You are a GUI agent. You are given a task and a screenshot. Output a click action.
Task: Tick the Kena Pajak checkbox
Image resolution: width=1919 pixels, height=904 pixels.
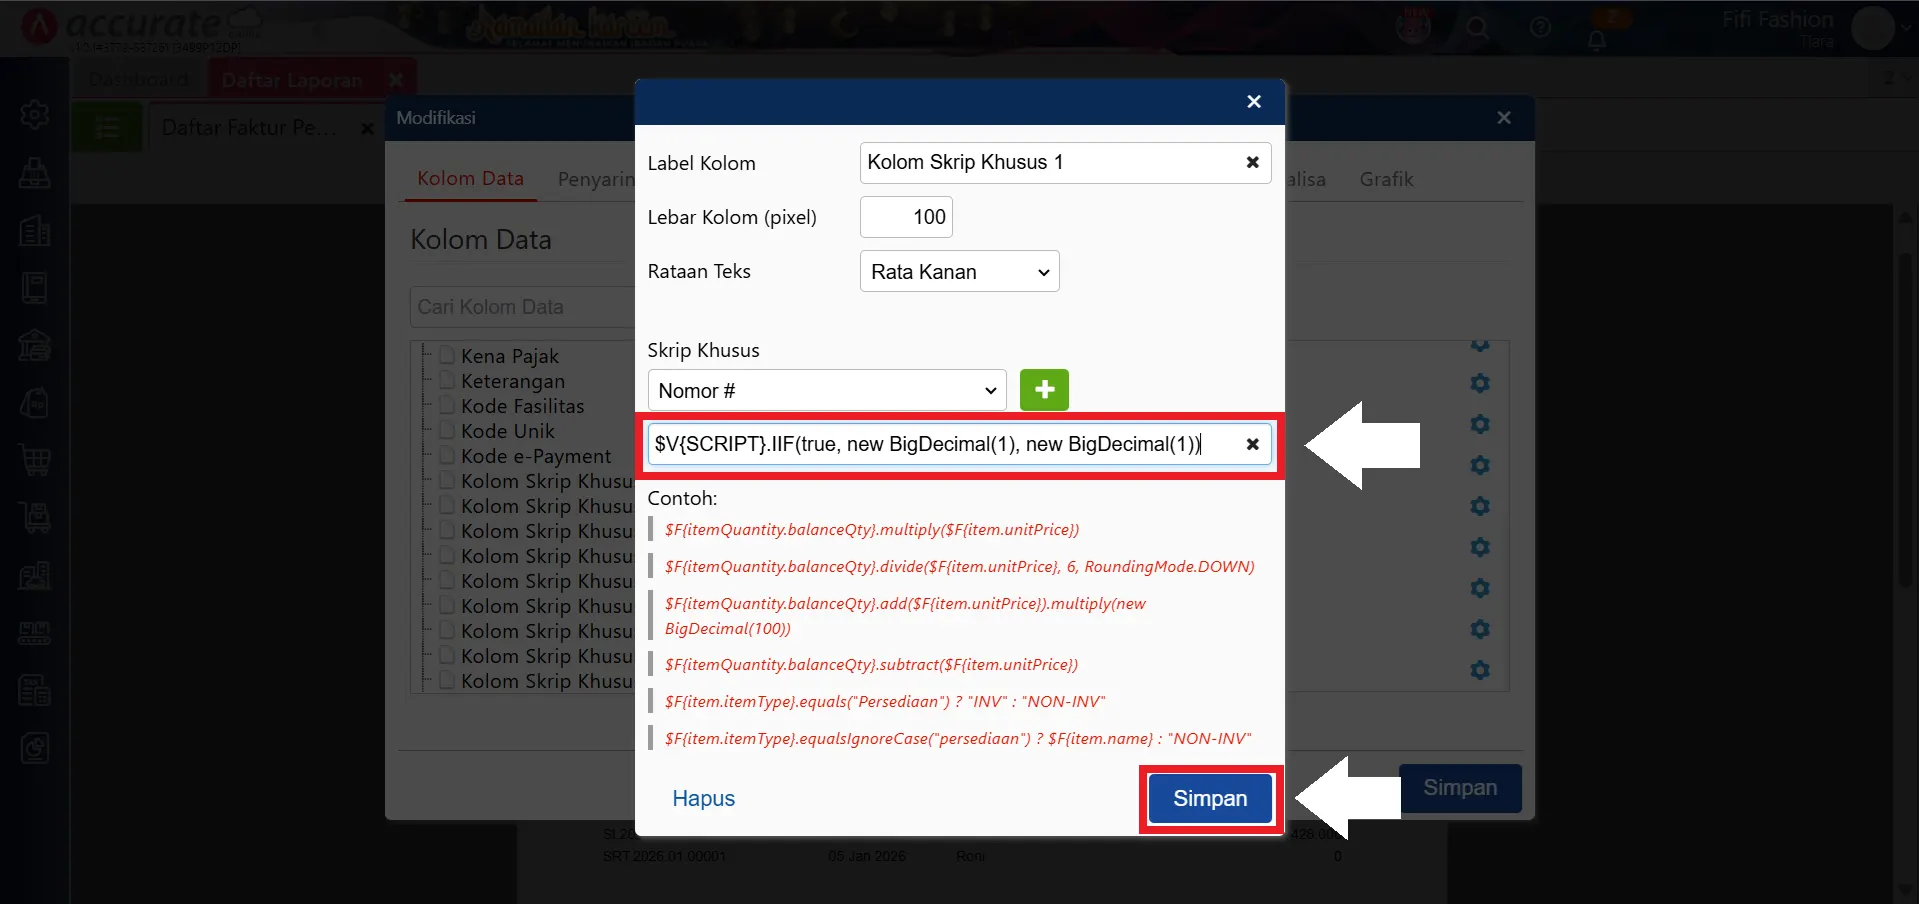point(447,356)
